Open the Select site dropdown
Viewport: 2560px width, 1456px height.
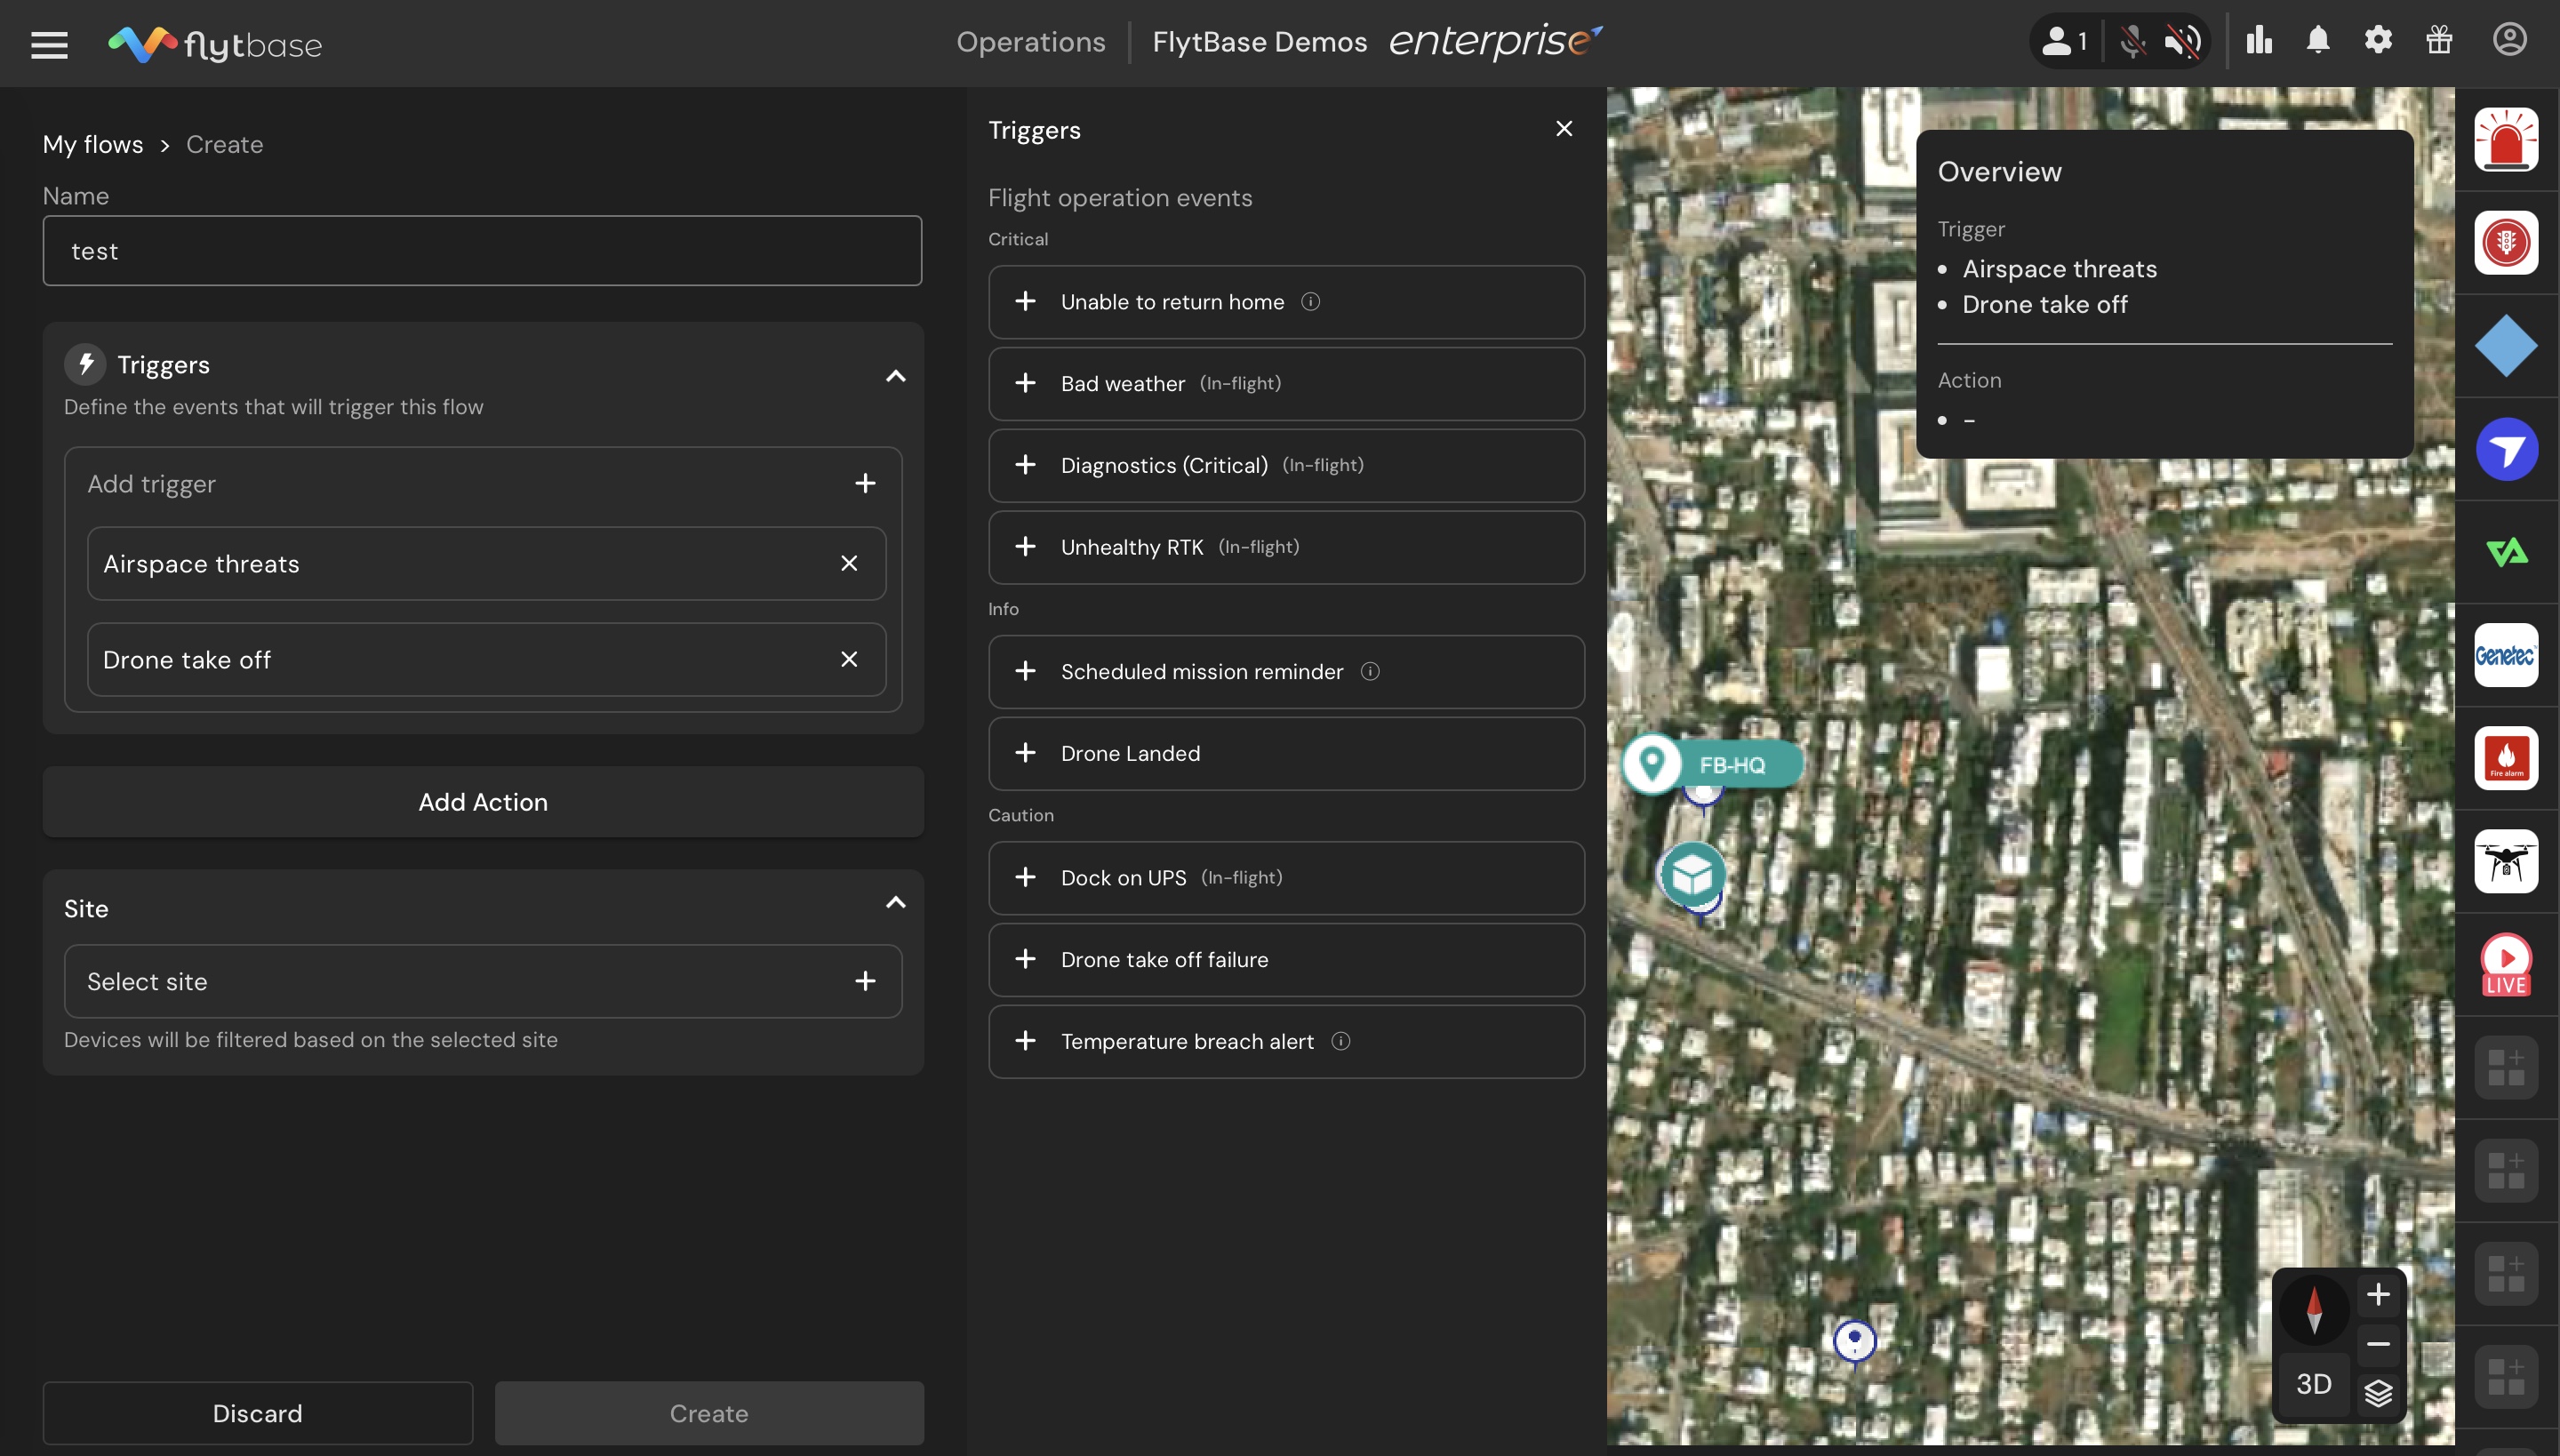[482, 981]
